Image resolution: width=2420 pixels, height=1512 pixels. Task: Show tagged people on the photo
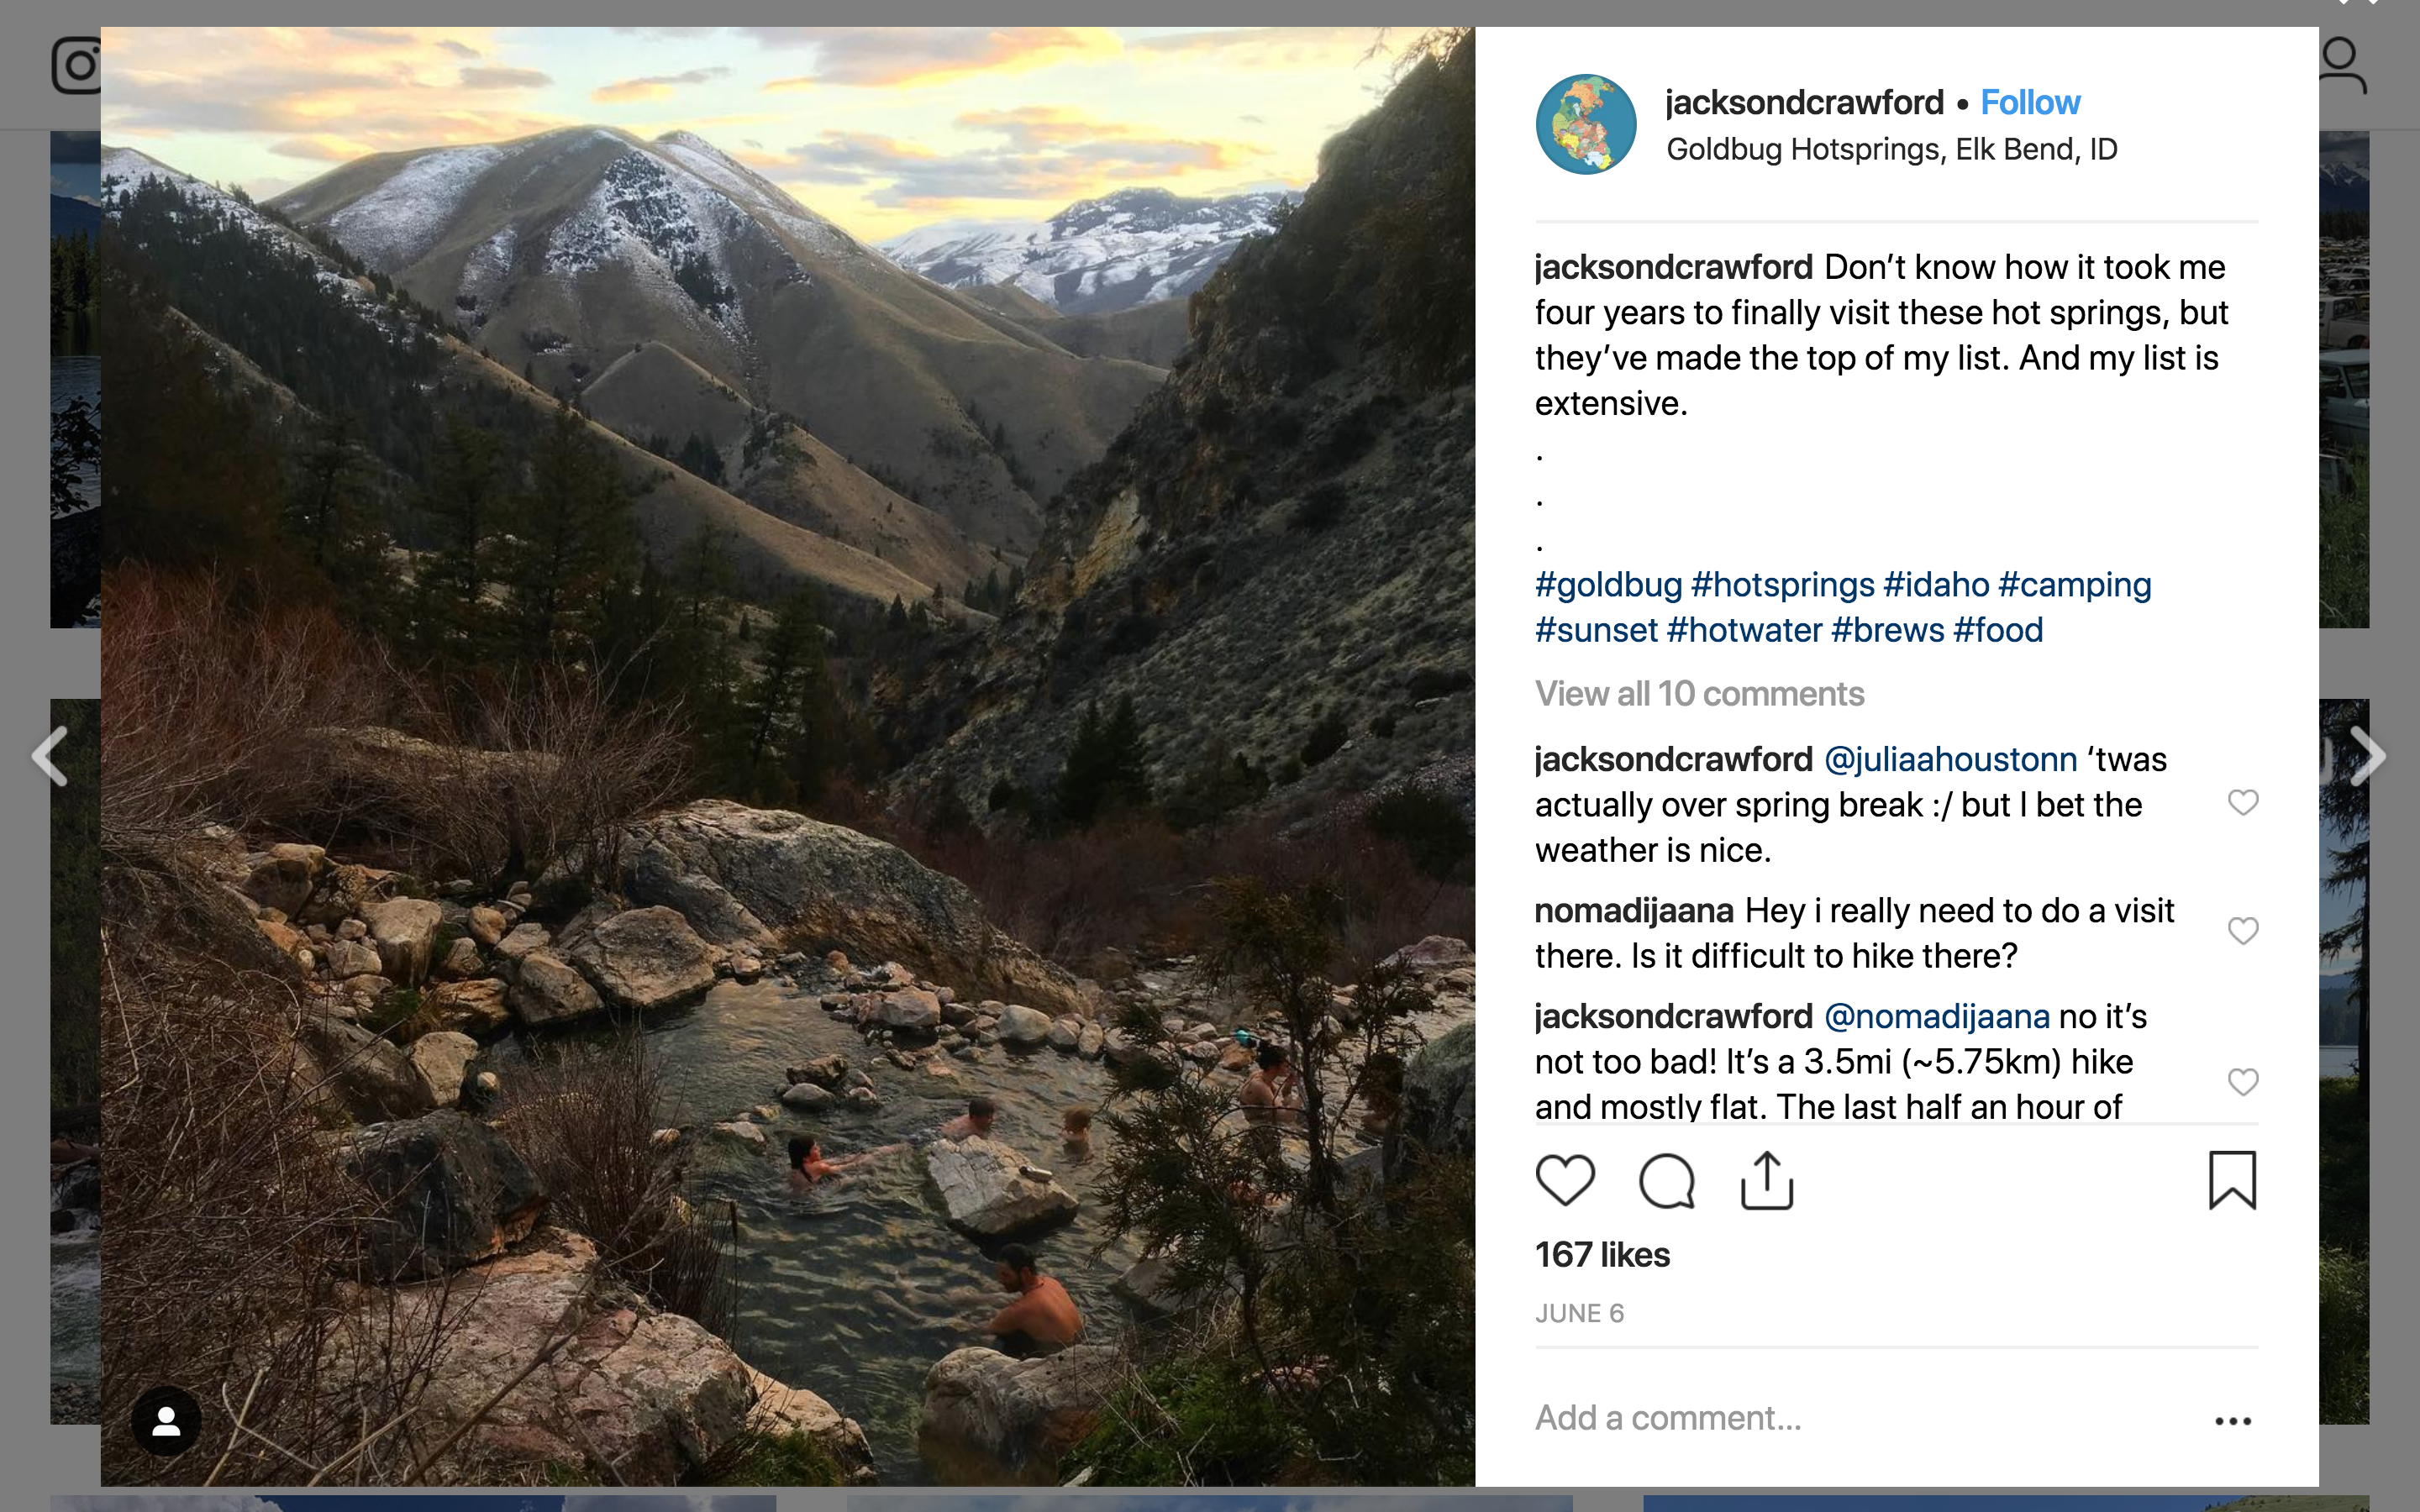pos(166,1421)
